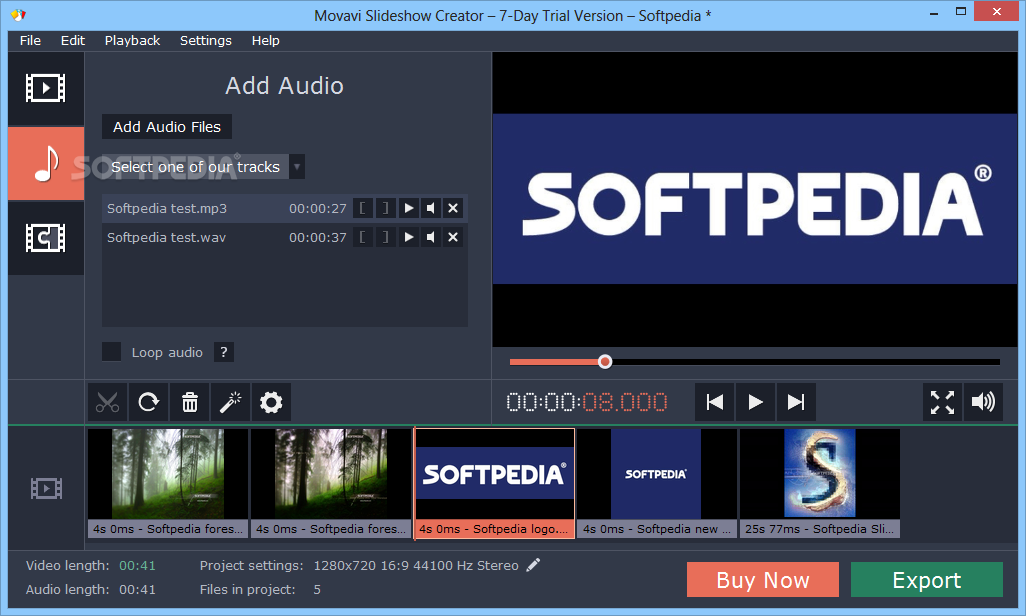The height and width of the screenshot is (616, 1026).
Task: Open clip properties gear icon
Action: pyautogui.click(x=271, y=402)
